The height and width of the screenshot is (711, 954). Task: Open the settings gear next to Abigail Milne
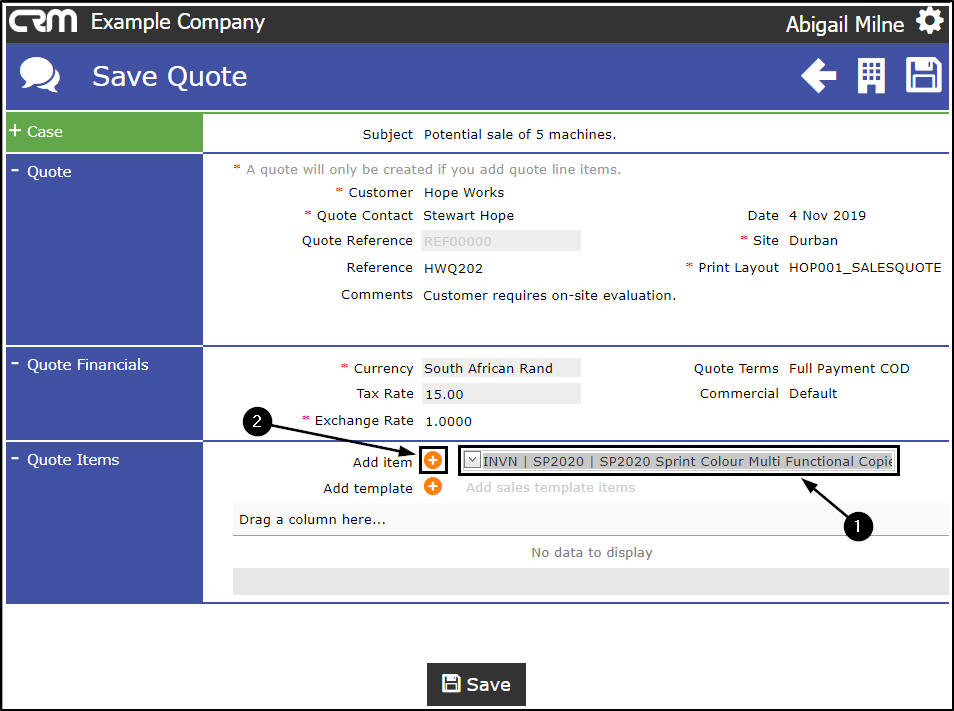930,21
